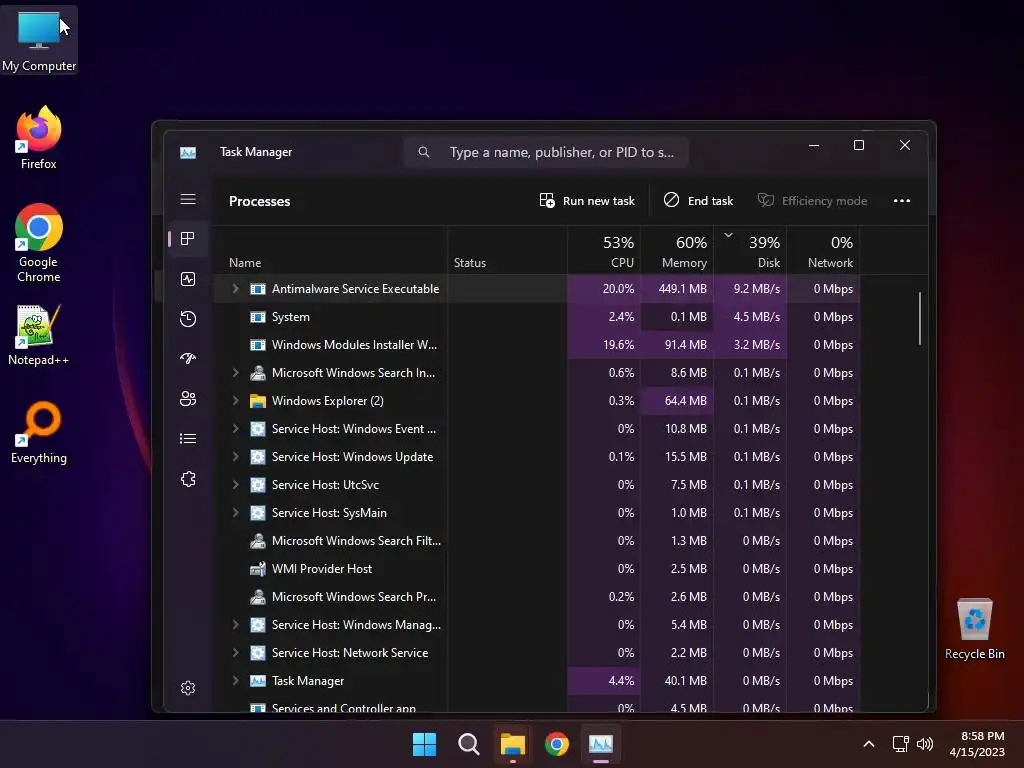Select the Microsoft Windows Search Filter row
Image resolution: width=1024 pixels, height=768 pixels.
pyautogui.click(x=536, y=541)
